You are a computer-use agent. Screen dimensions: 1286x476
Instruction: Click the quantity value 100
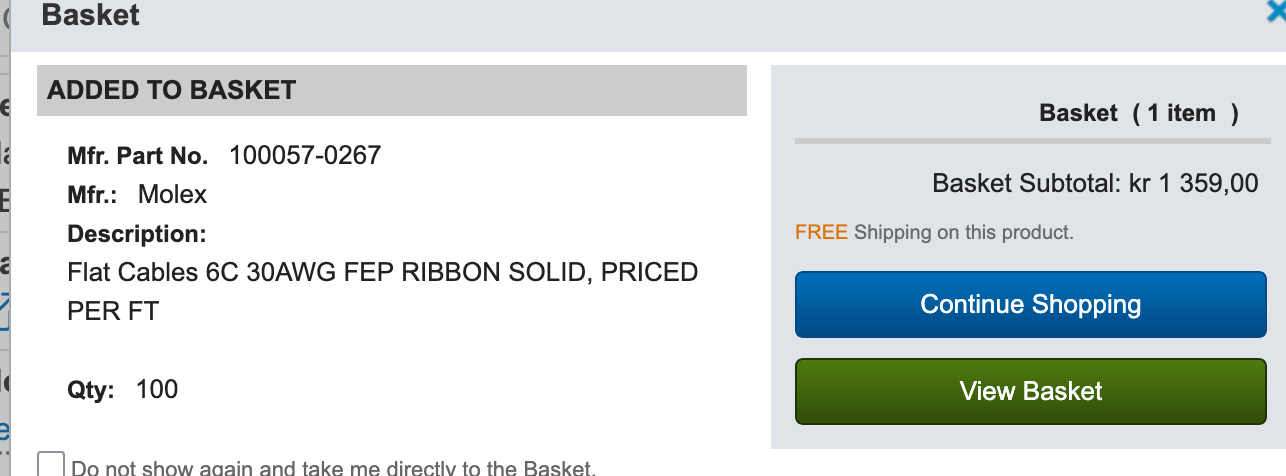click(157, 389)
